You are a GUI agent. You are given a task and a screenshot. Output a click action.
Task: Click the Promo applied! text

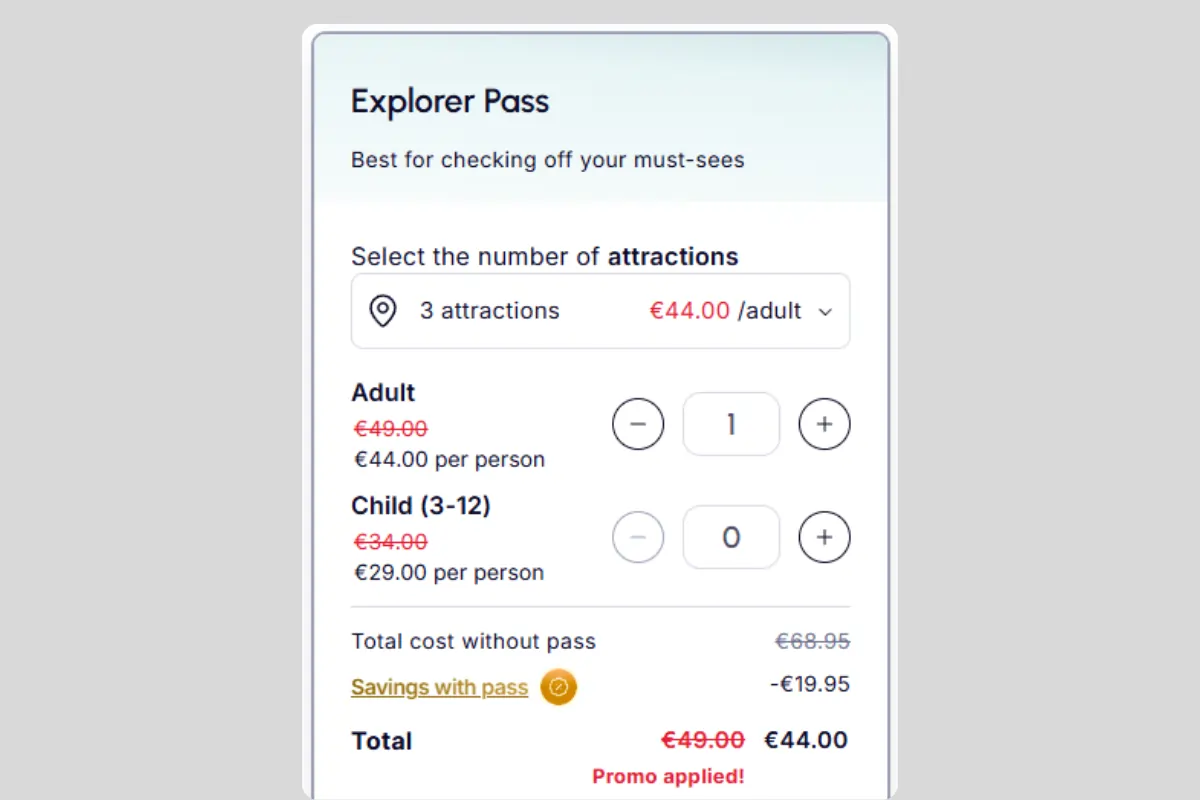click(668, 776)
